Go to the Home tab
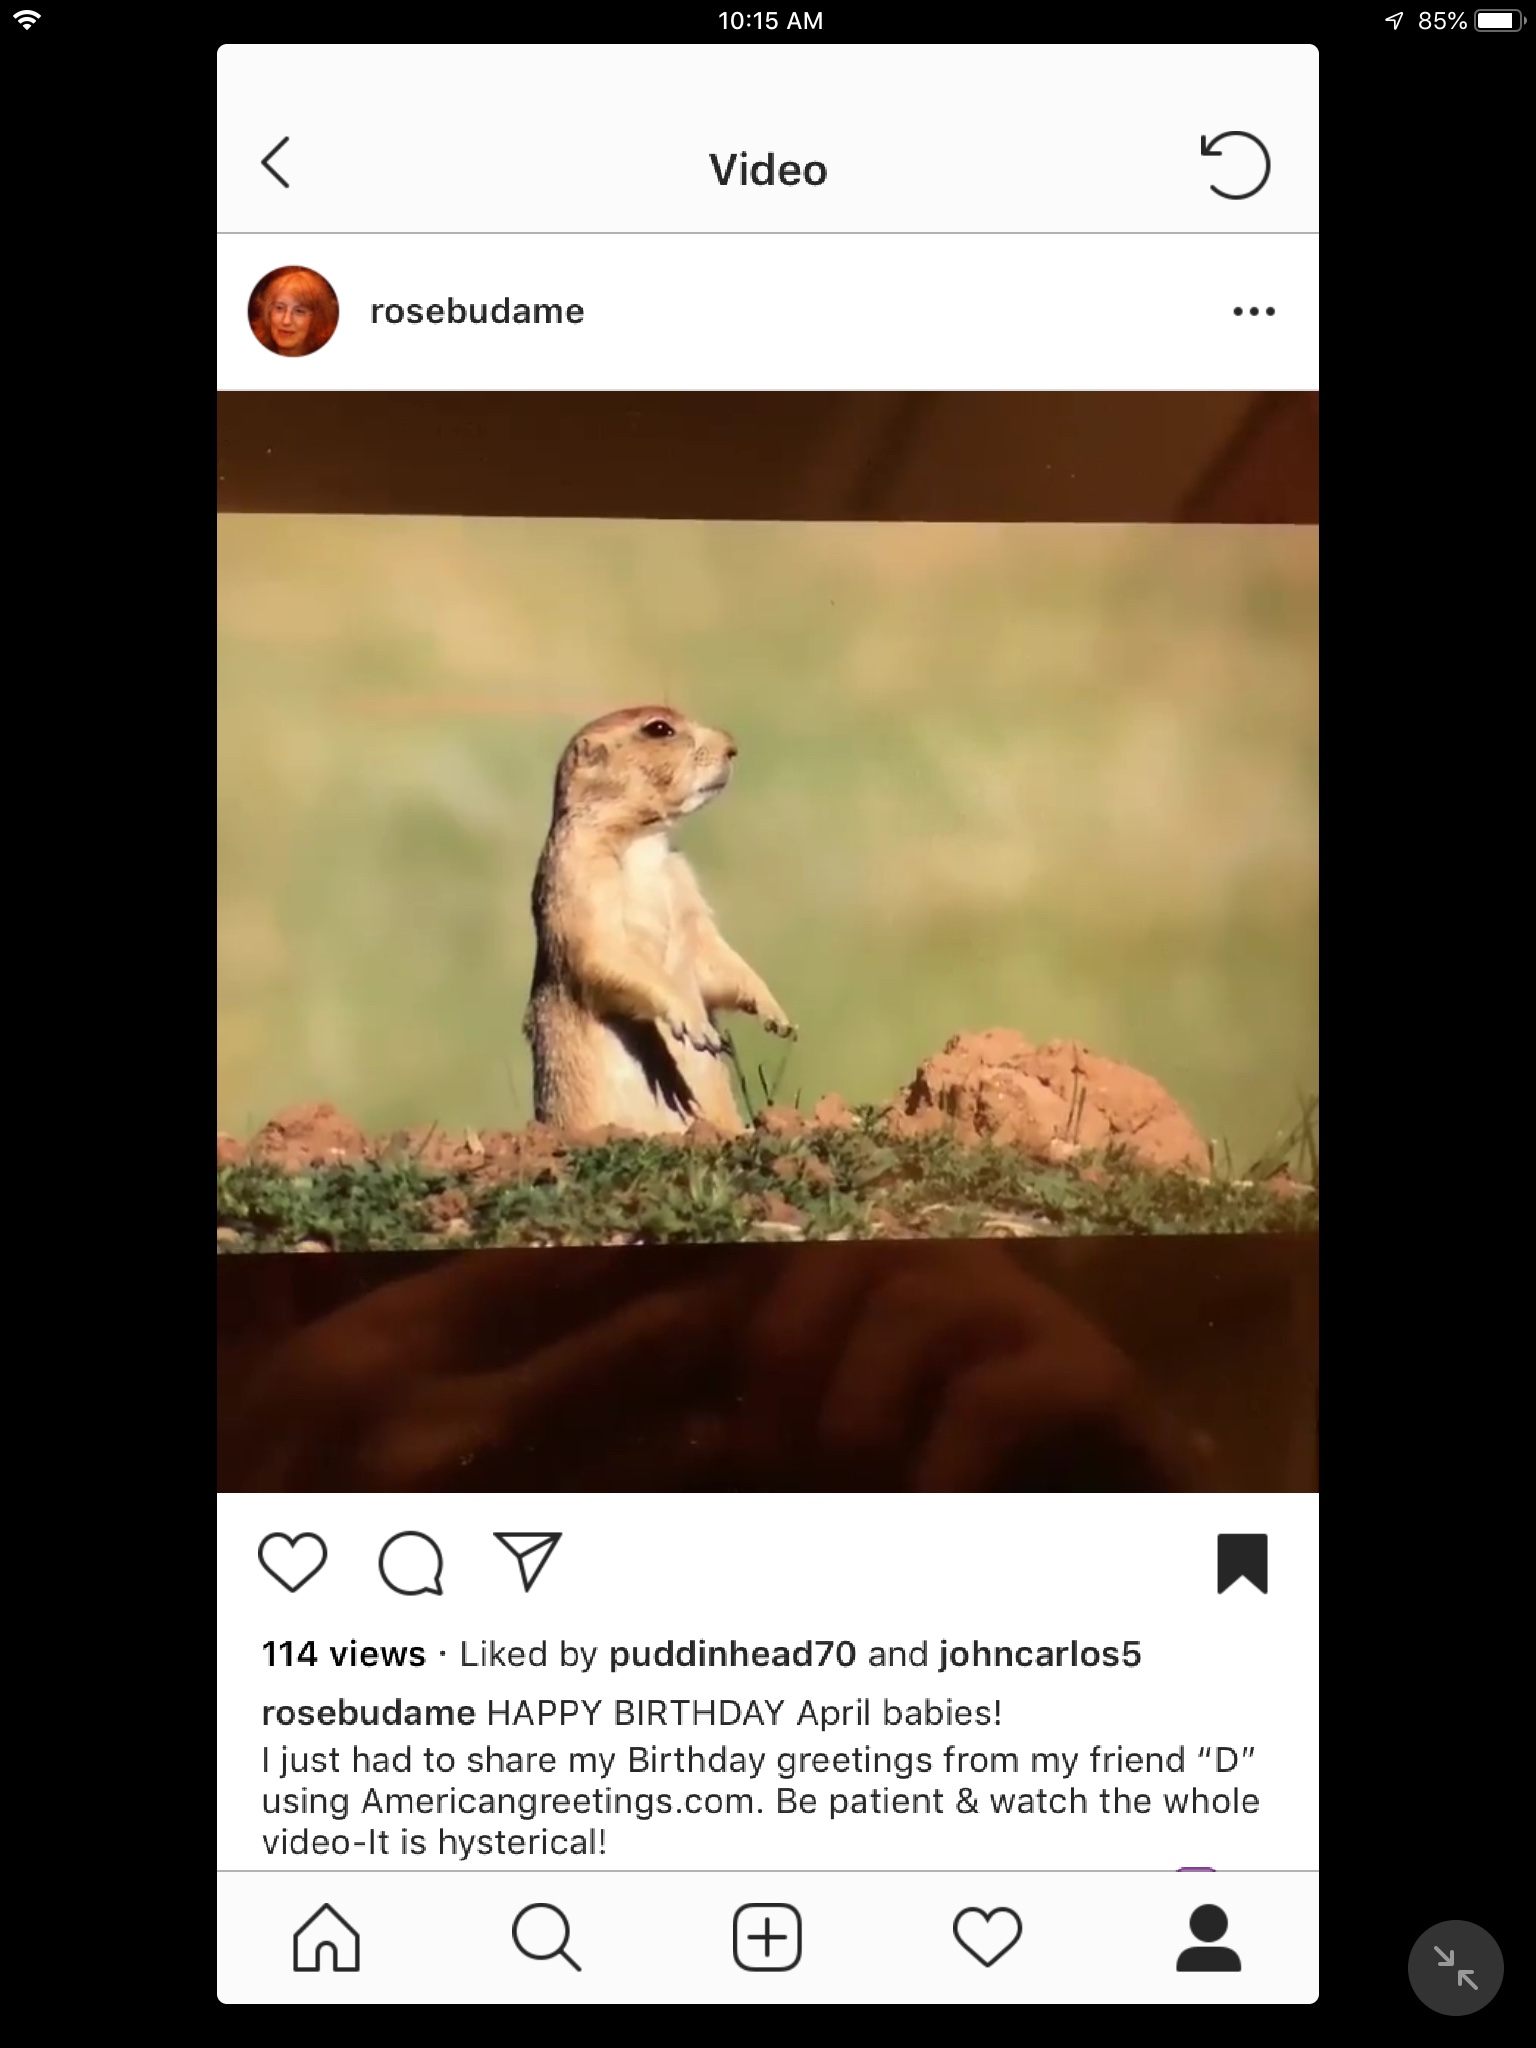Viewport: 1536px width, 2048px height. click(x=326, y=1937)
